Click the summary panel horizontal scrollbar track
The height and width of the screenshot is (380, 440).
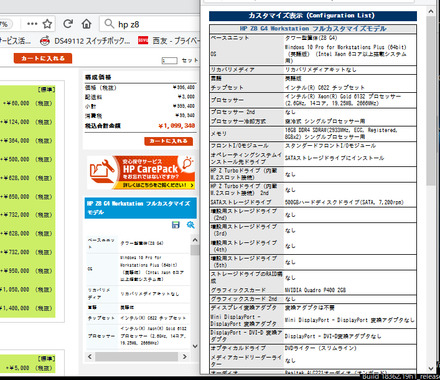(x=137, y=357)
